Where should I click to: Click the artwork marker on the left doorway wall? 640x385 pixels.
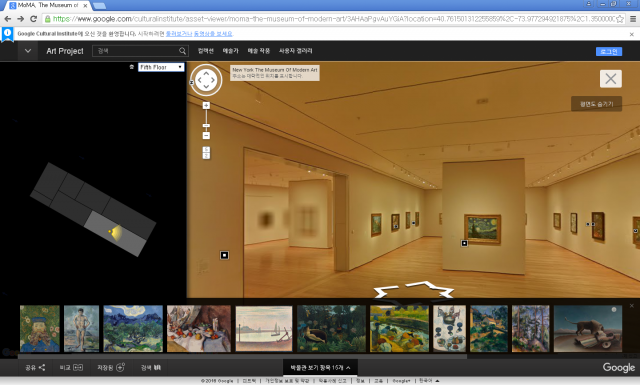(224, 255)
